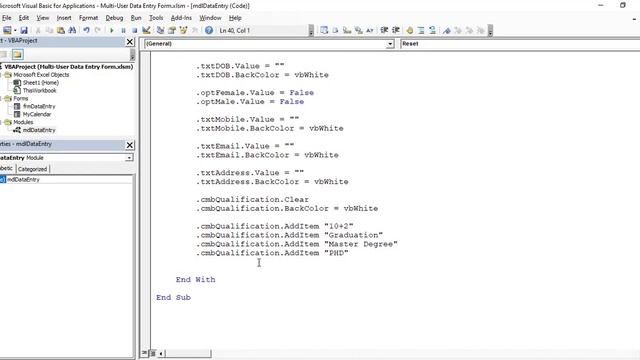The height and width of the screenshot is (360, 640).
Task: Click the Complete Word icon
Action: tap(370, 30)
